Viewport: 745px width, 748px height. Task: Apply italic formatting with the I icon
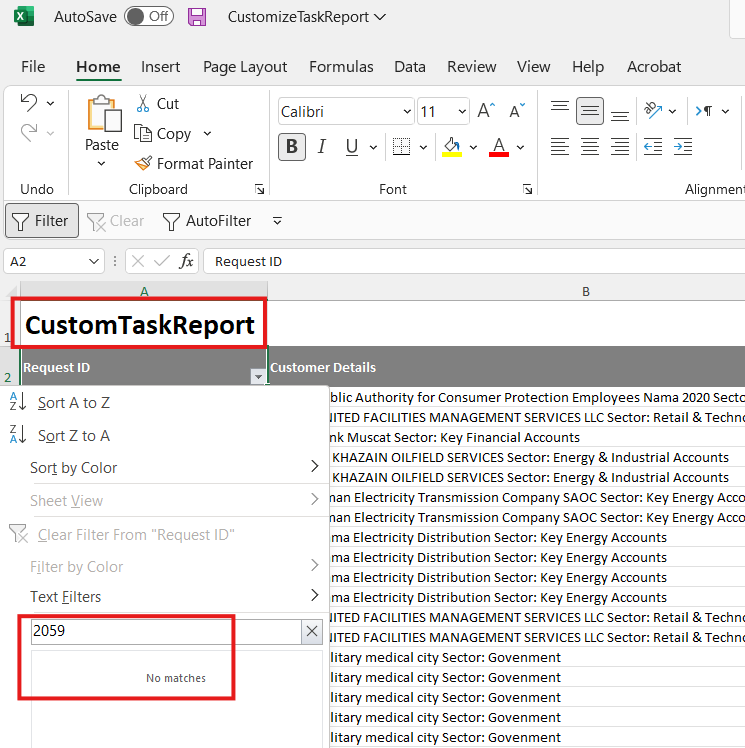[x=322, y=147]
